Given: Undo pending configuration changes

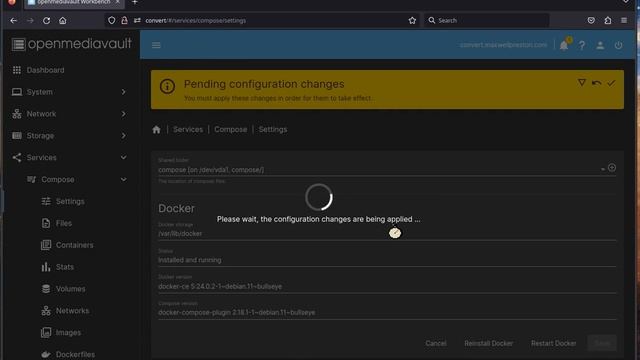Looking at the screenshot, I should [596, 83].
